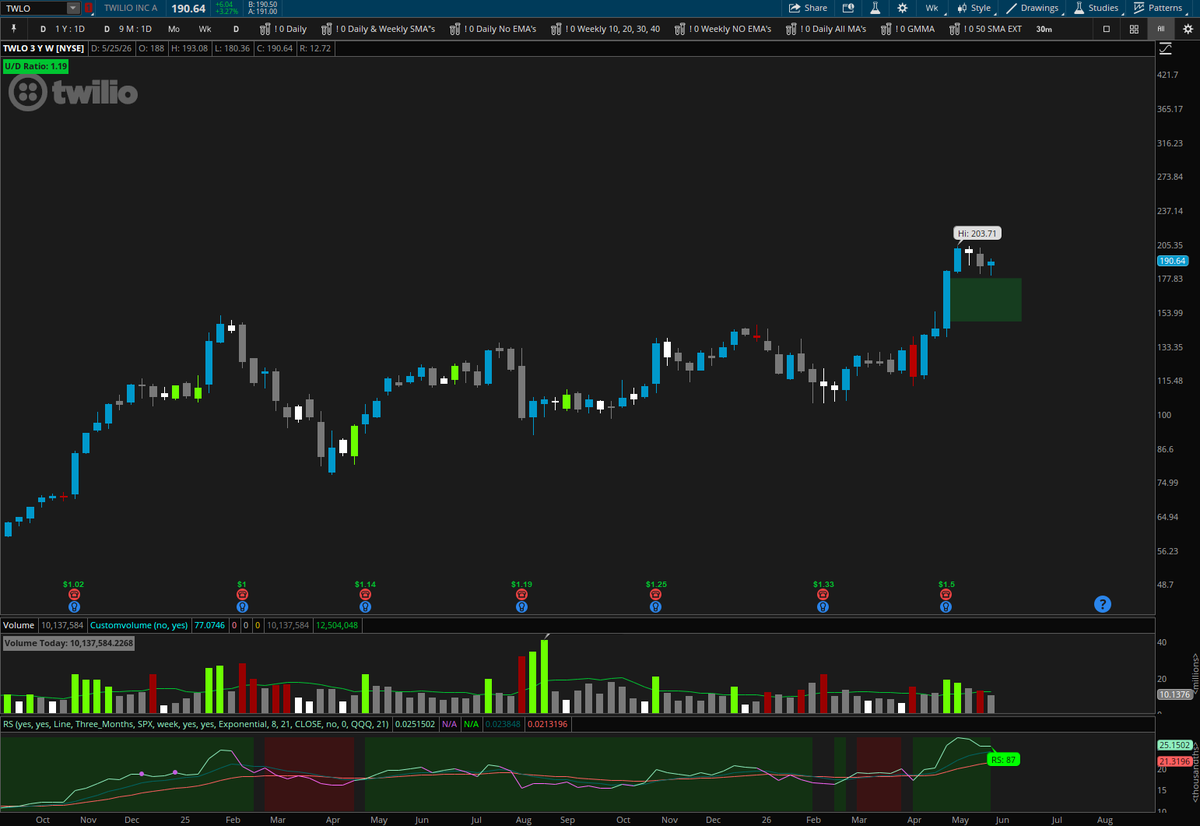Select the 1 Y : 1D timeframe
The height and width of the screenshot is (826, 1200).
[x=63, y=29]
